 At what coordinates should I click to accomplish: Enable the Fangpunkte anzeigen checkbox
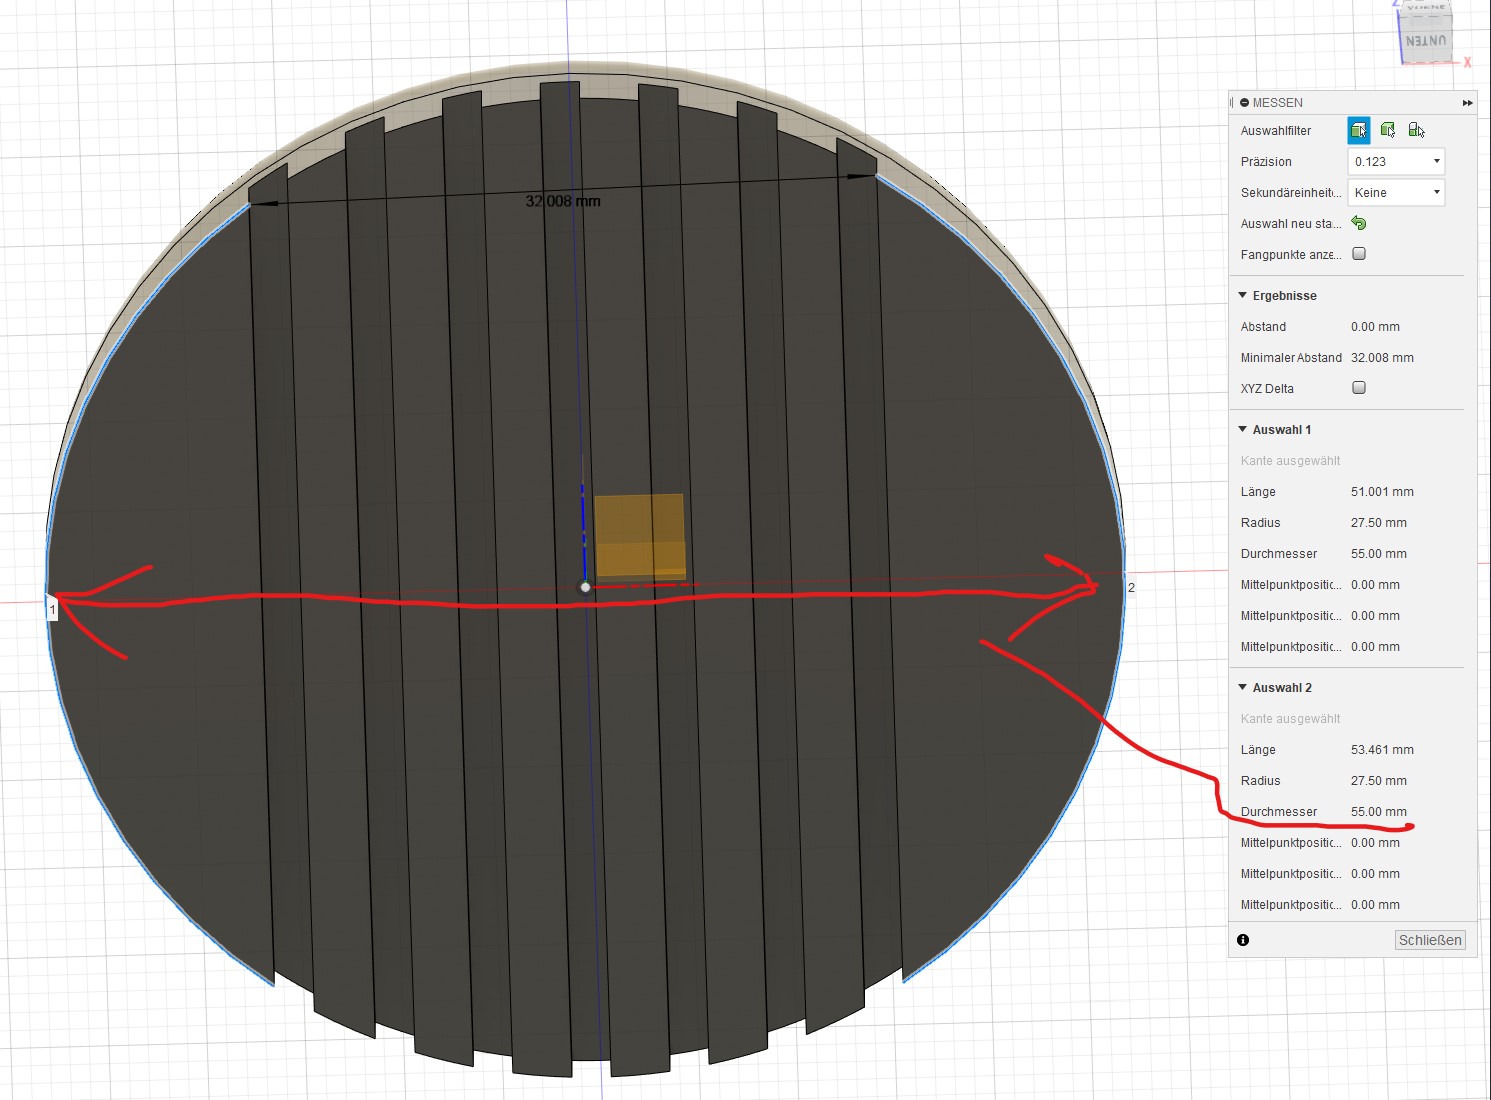pos(1359,254)
